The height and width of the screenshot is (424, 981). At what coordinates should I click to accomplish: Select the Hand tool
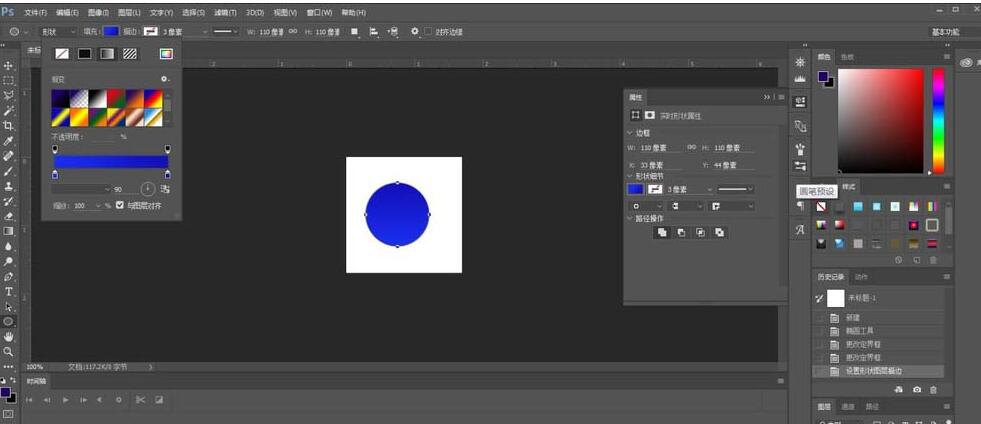coord(8,337)
